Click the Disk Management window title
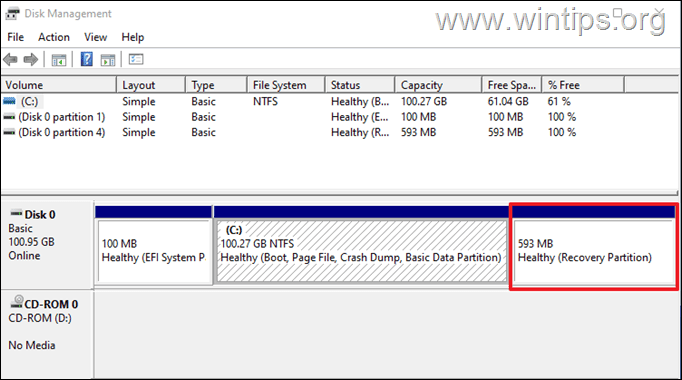The width and height of the screenshot is (682, 380). click(68, 14)
